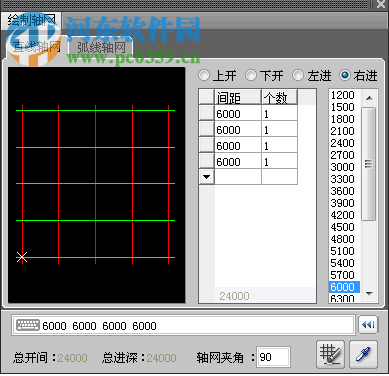Click the 轴网夹角 input field showing 90

[x=273, y=357]
